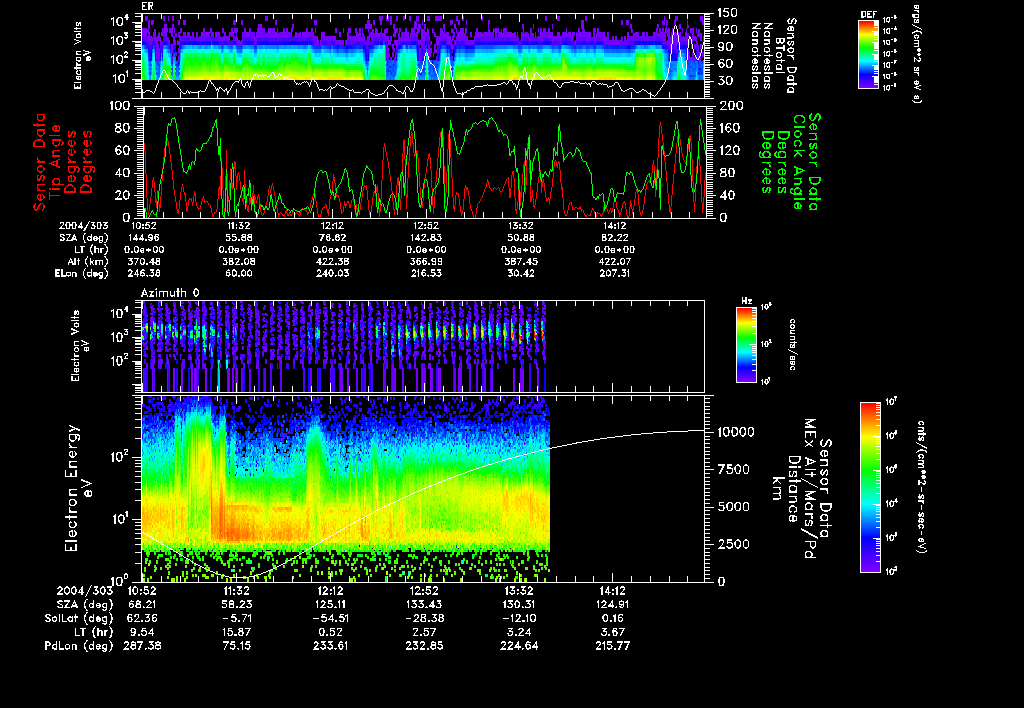Click the 'PdLon (deg)' row label

78,646
